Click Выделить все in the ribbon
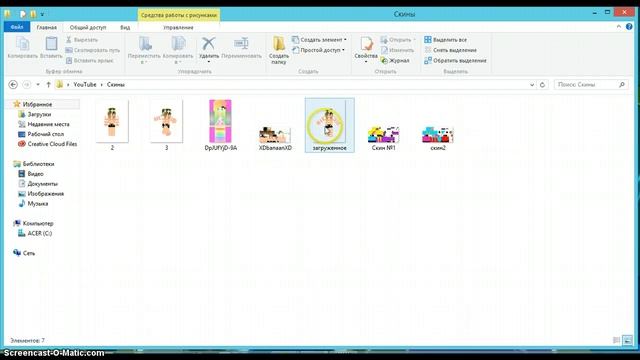640x360 pixels. pos(445,40)
